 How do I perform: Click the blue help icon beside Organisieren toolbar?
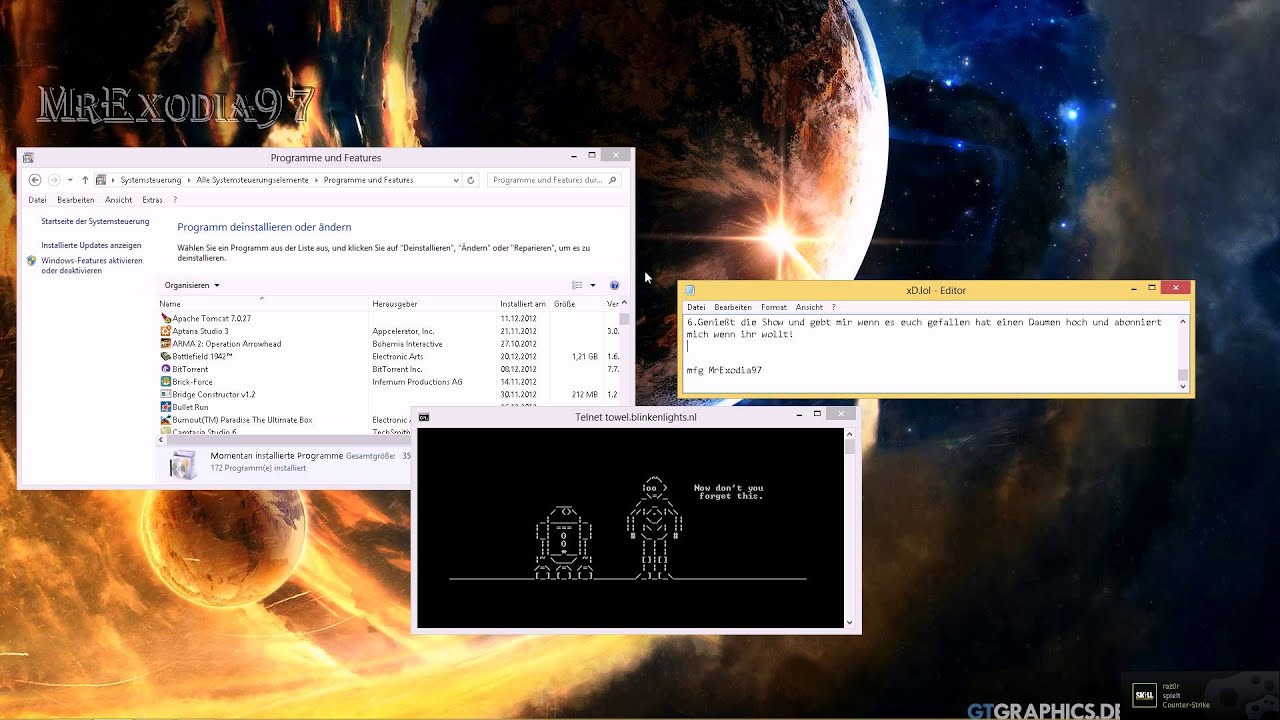coord(614,286)
